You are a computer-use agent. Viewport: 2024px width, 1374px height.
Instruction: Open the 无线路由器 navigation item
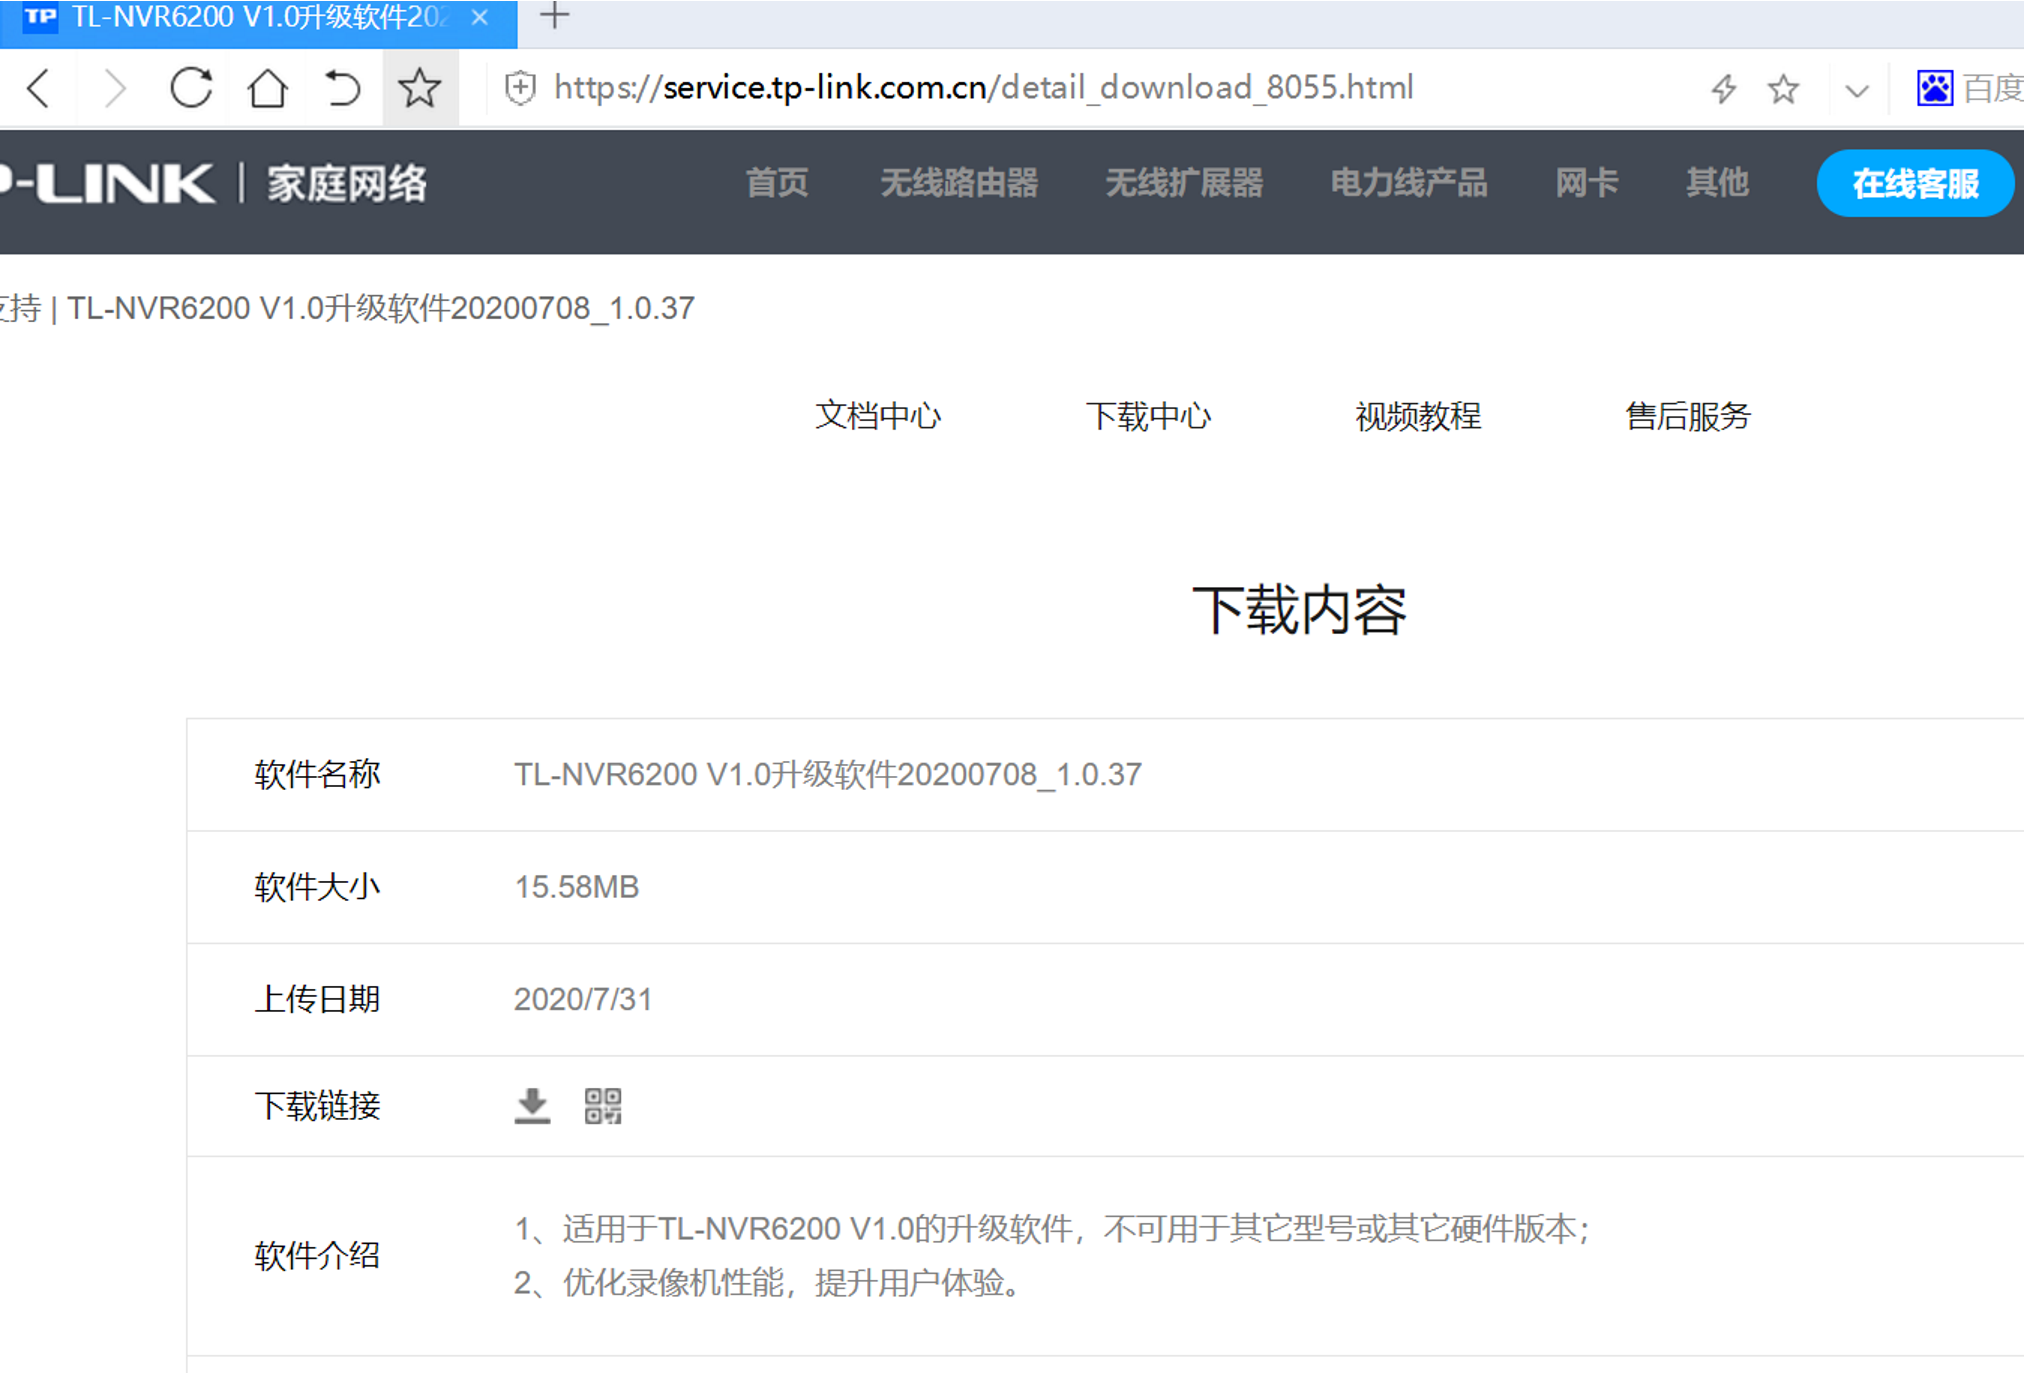(959, 183)
